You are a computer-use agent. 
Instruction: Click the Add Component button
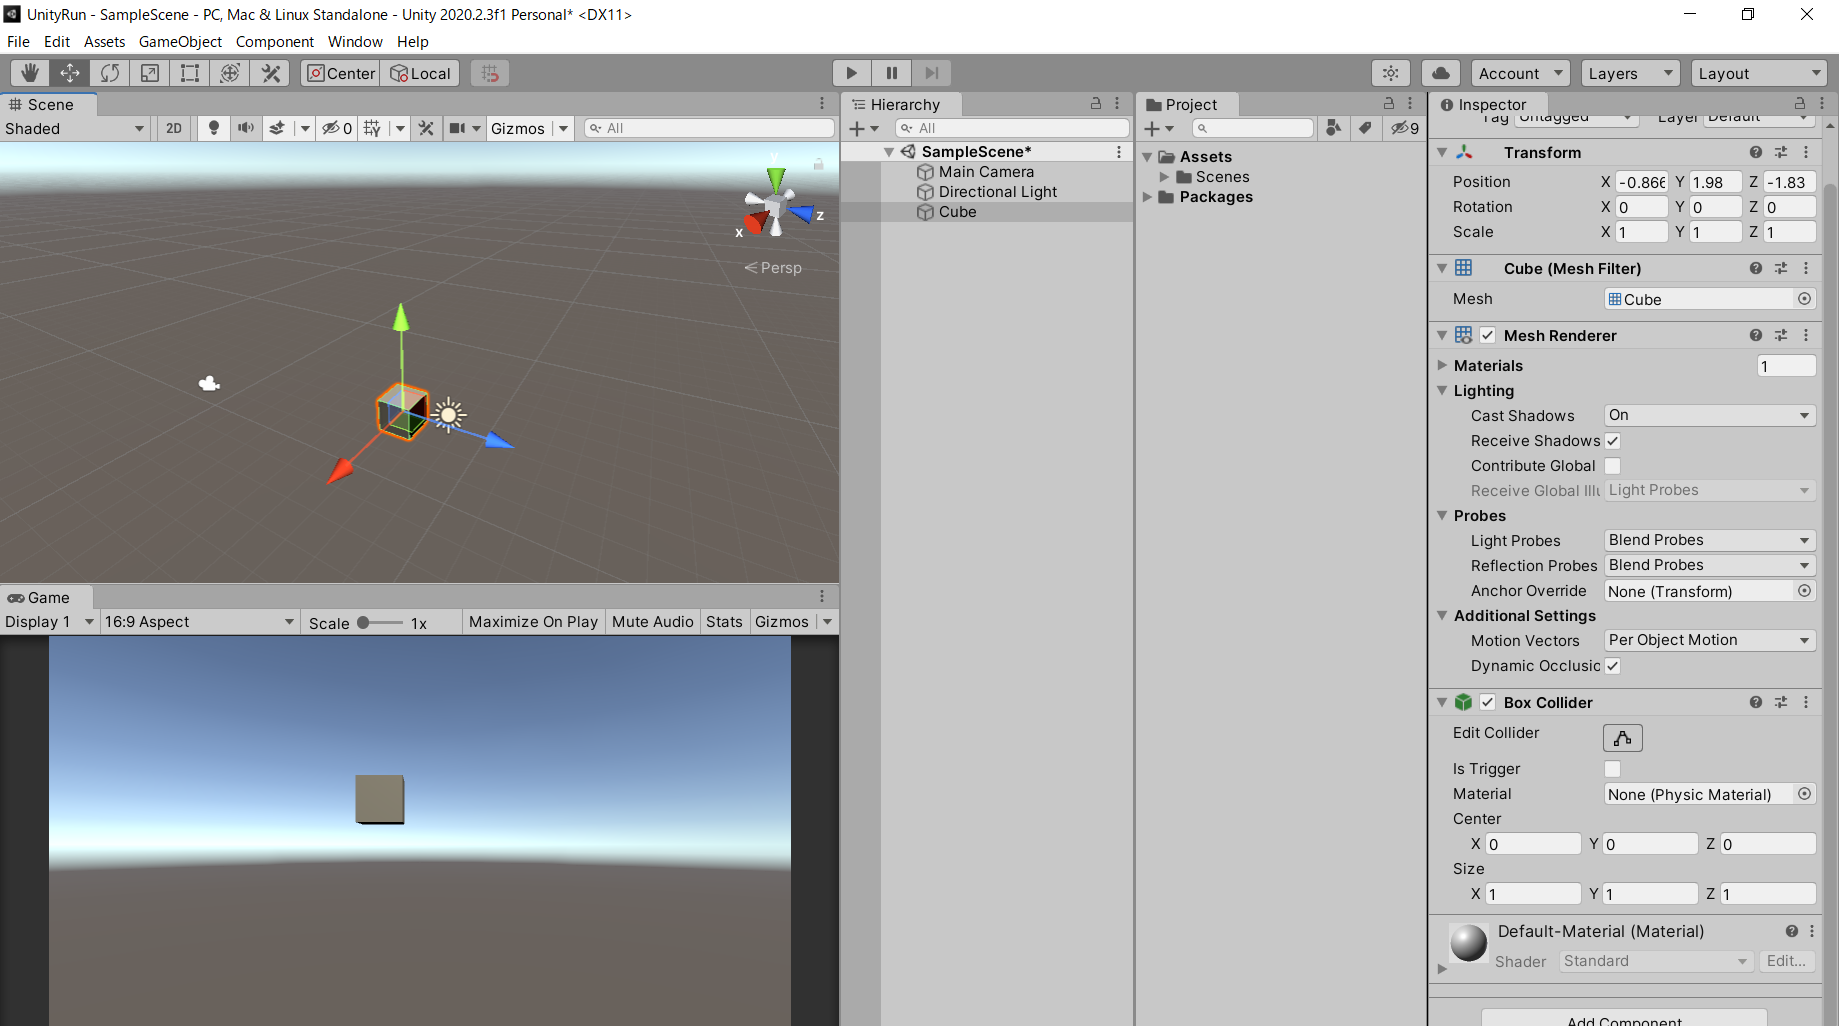[x=1624, y=1019]
